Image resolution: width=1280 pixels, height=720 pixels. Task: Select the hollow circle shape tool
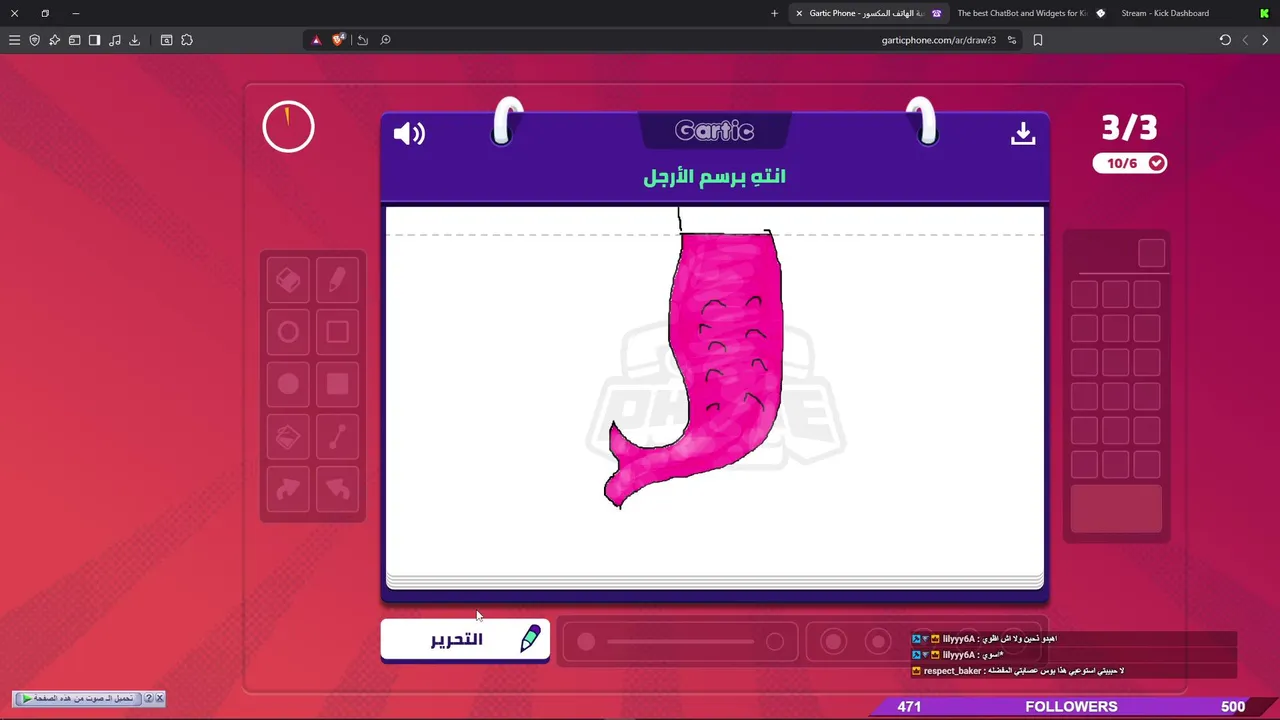point(288,332)
